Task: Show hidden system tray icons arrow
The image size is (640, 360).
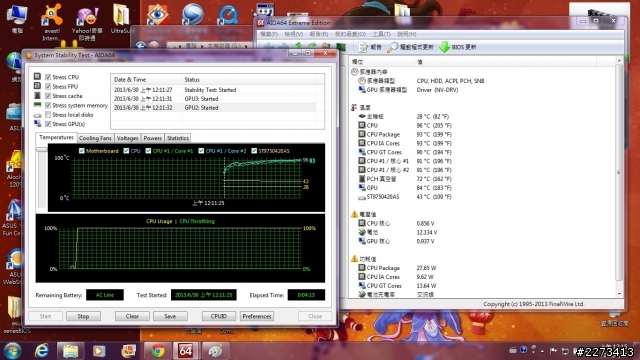Action: [x=542, y=351]
